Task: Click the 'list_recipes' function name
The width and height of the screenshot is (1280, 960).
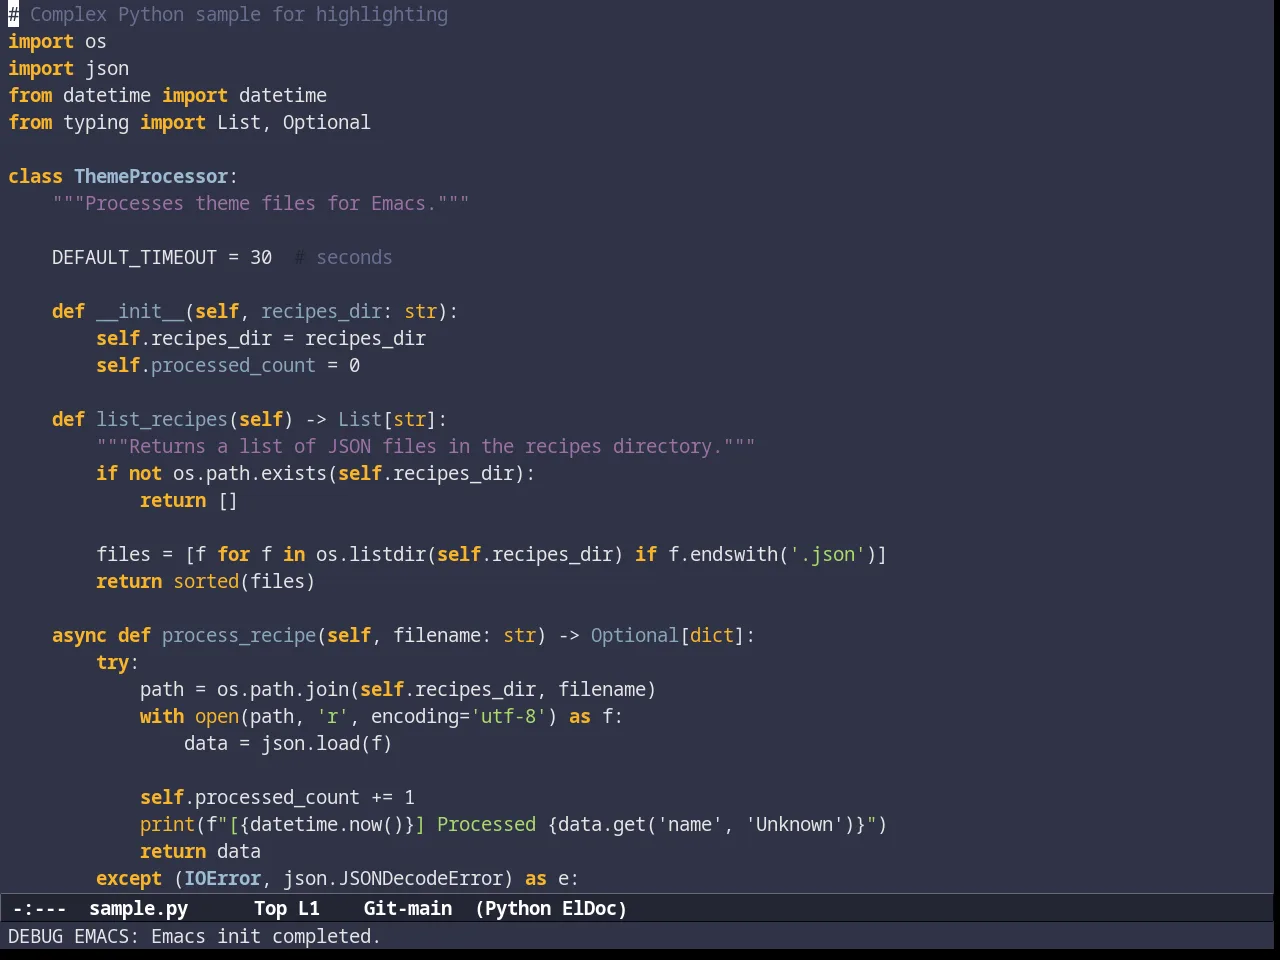Action: coord(162,419)
